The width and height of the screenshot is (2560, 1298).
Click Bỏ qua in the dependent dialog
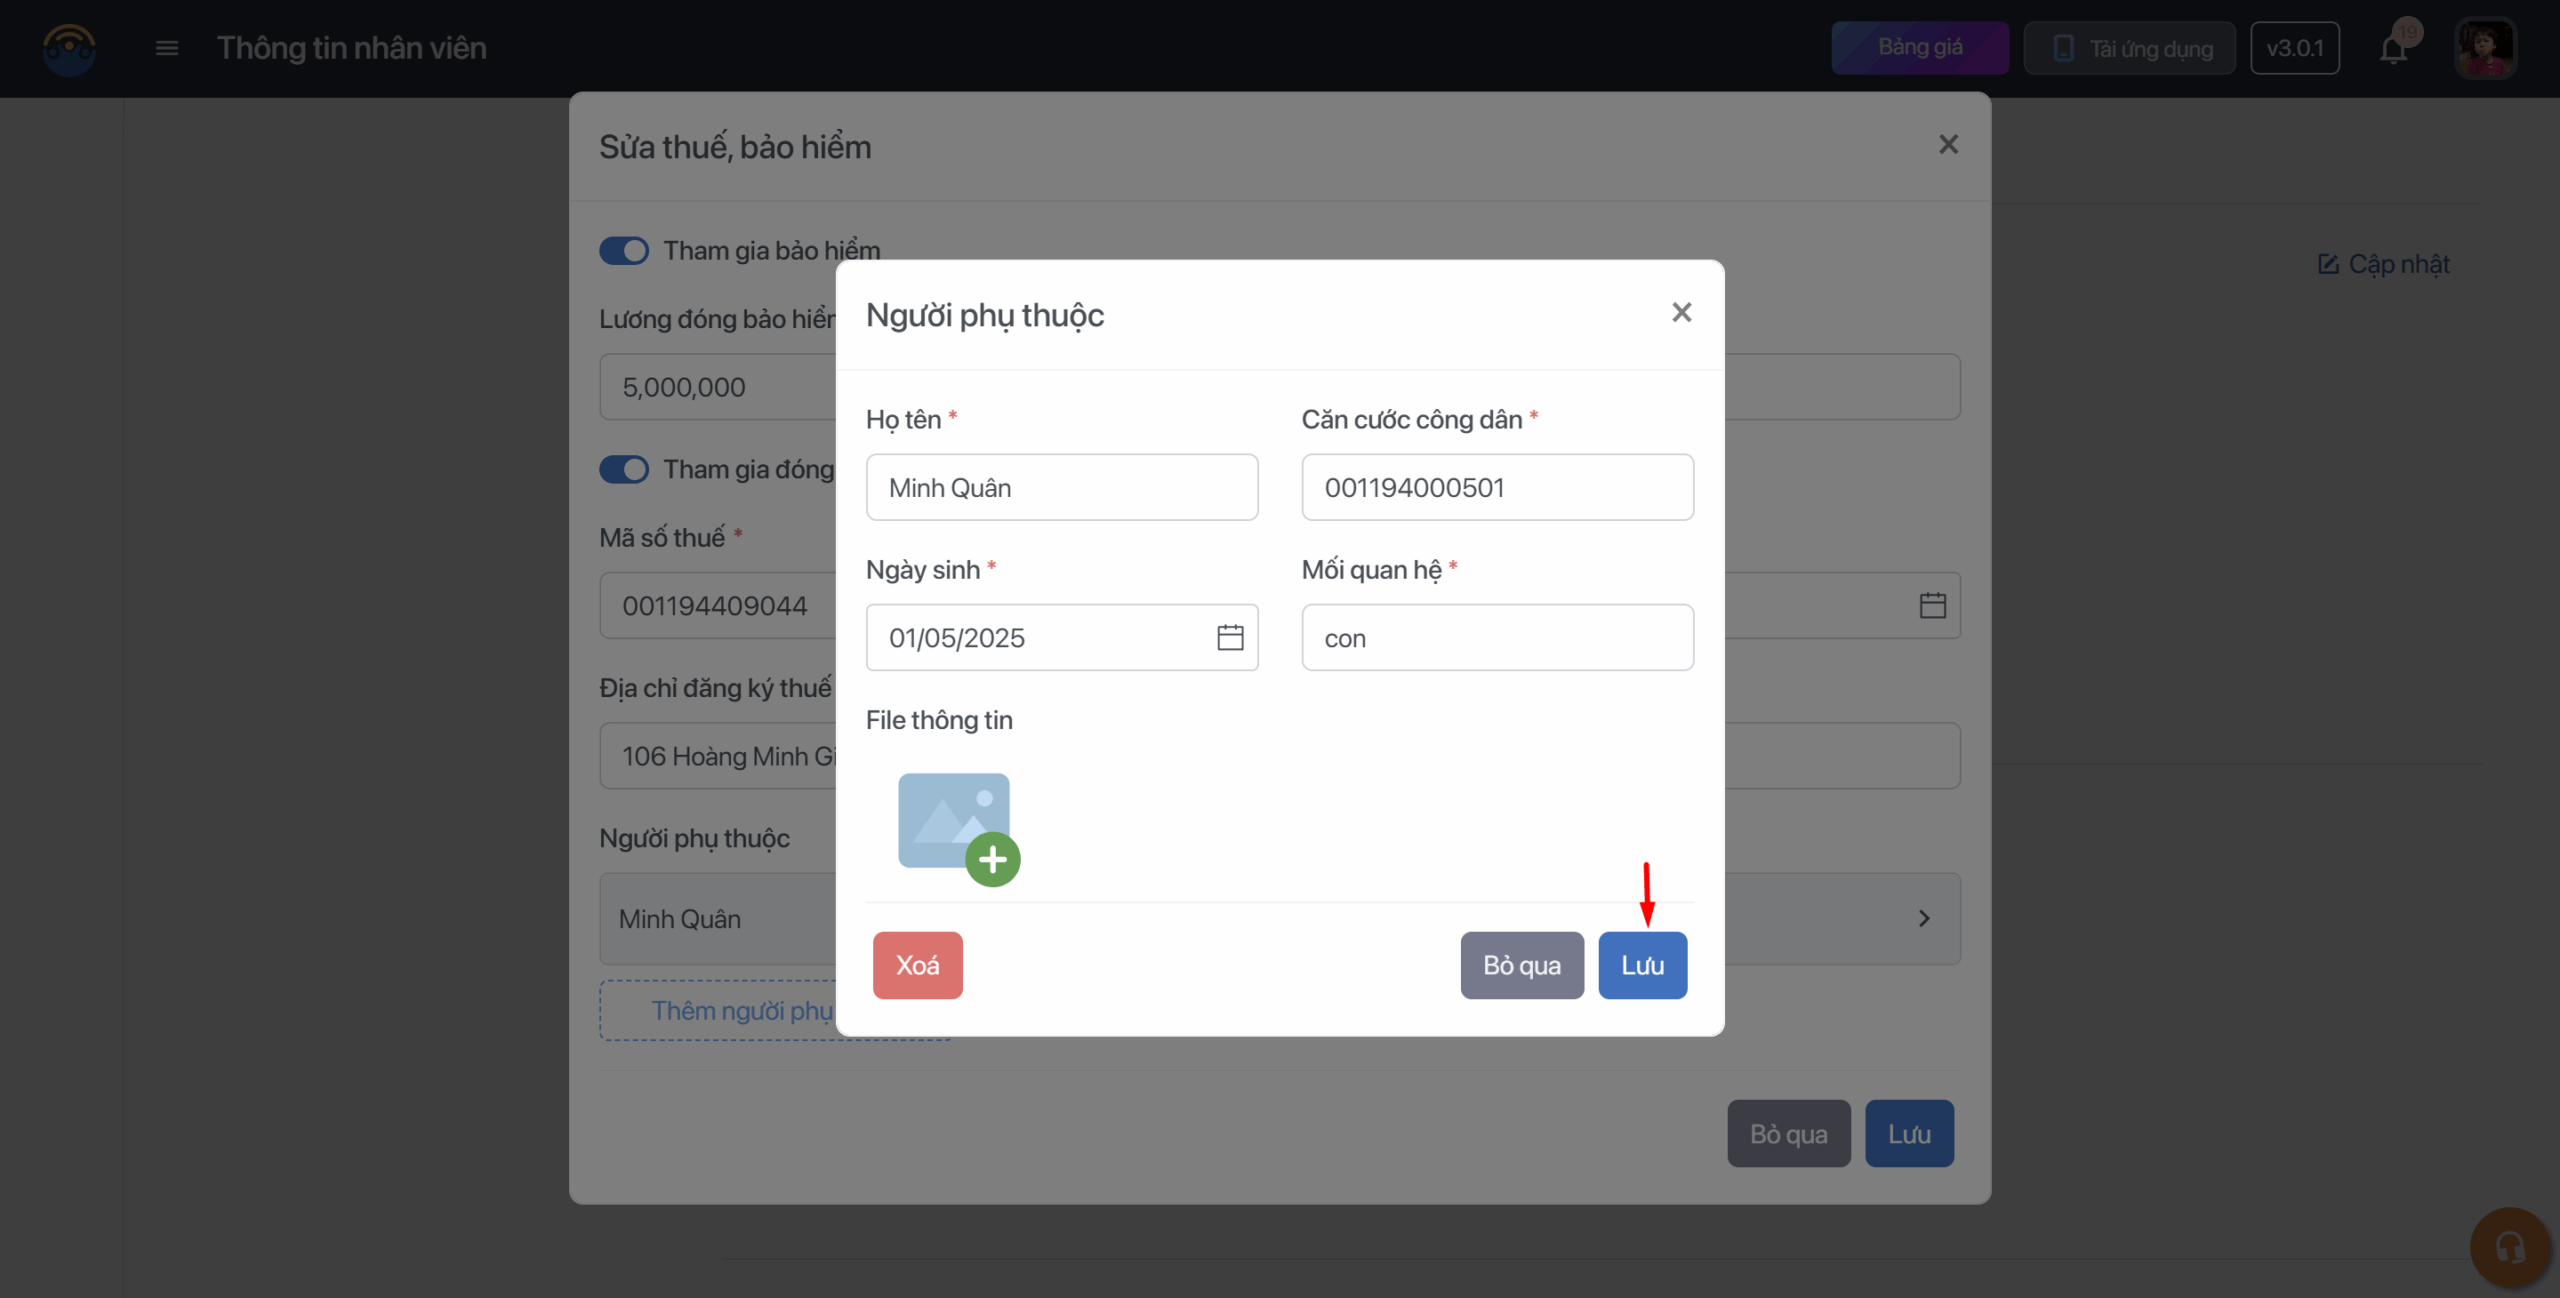point(1521,965)
